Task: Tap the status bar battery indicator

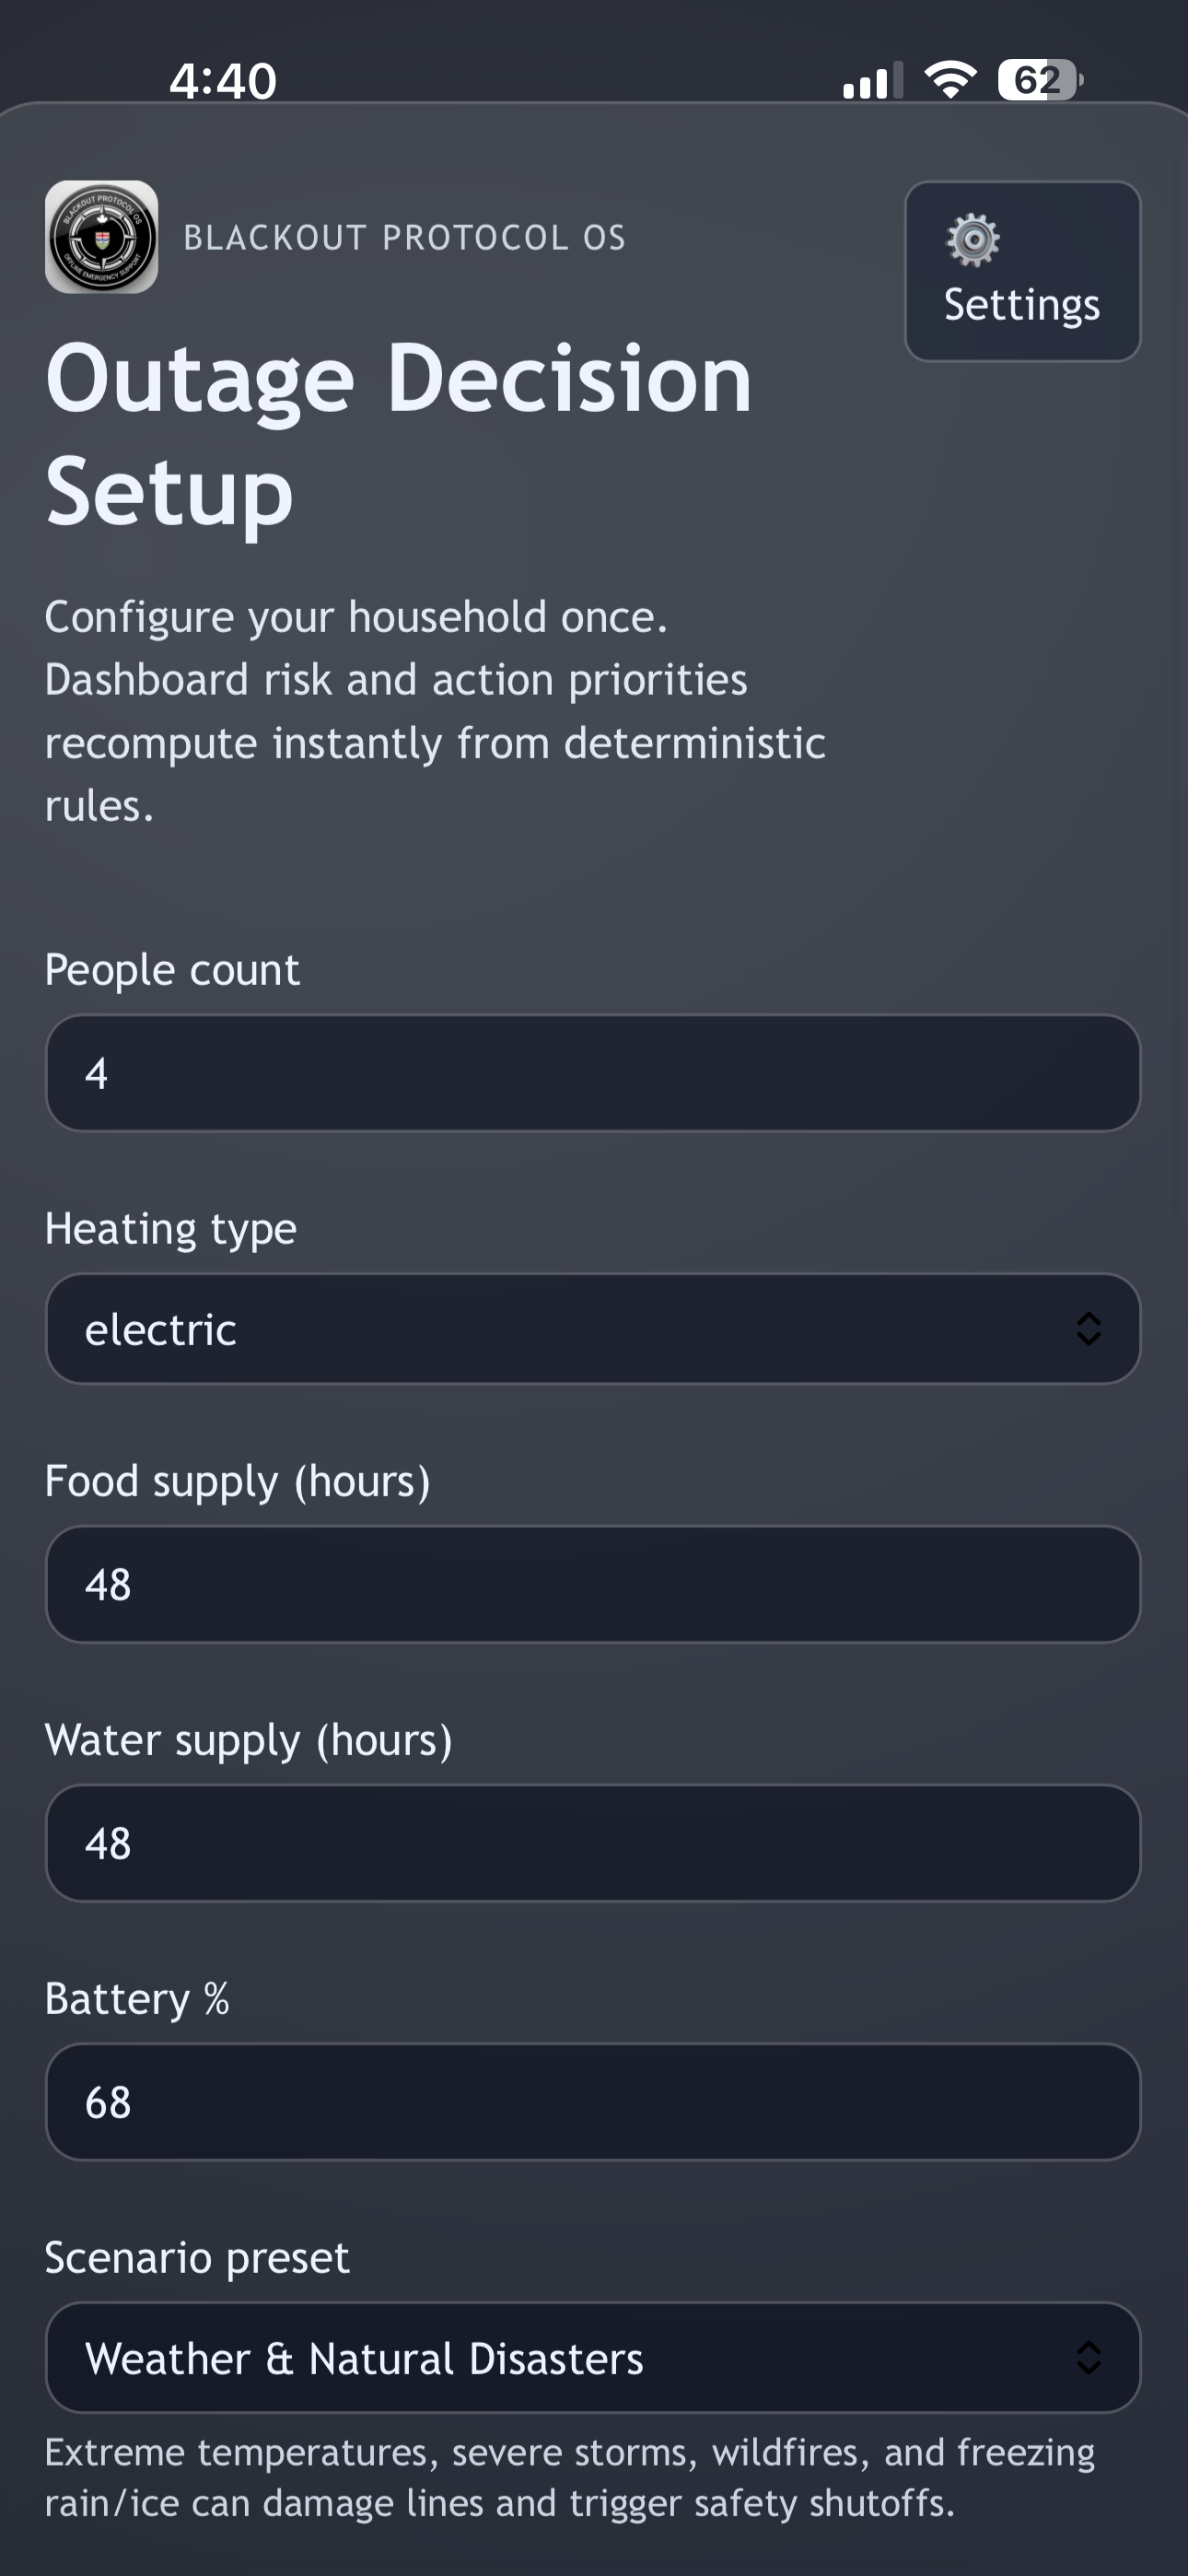Action: coord(1039,79)
